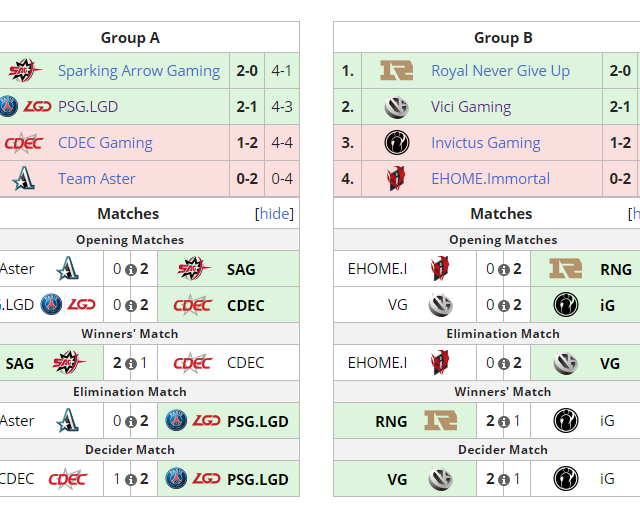This screenshot has height=508, width=640.
Task: Click CDEC logo in Group A standings
Action: point(24,143)
